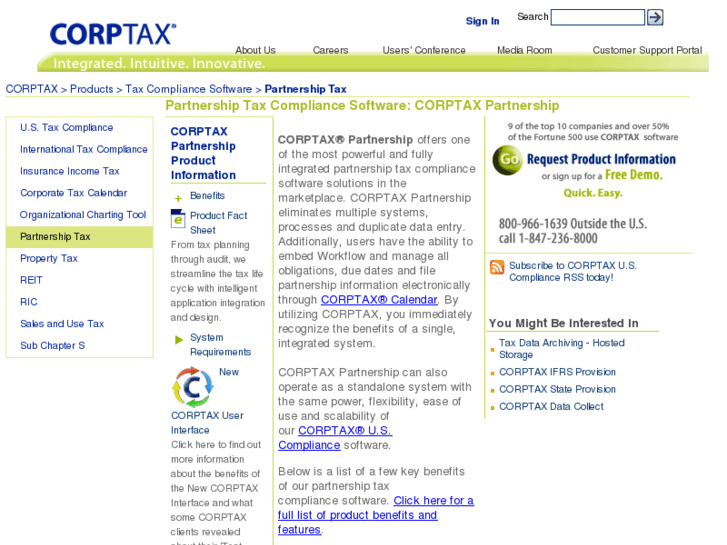Click full list of product benefits link
This screenshot has height=545, width=727.
tap(376, 515)
